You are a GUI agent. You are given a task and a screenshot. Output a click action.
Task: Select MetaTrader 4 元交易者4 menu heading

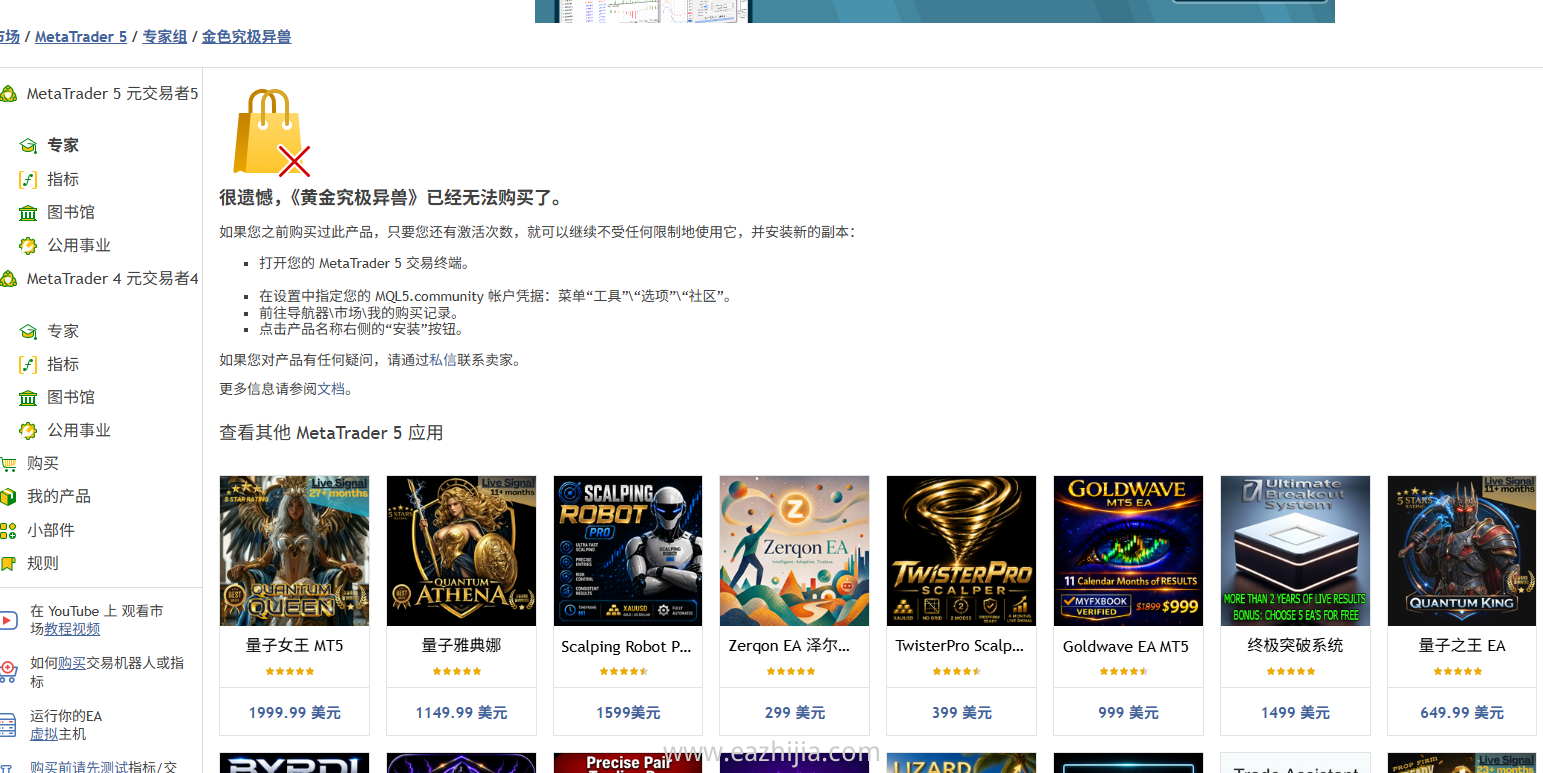[x=113, y=279]
